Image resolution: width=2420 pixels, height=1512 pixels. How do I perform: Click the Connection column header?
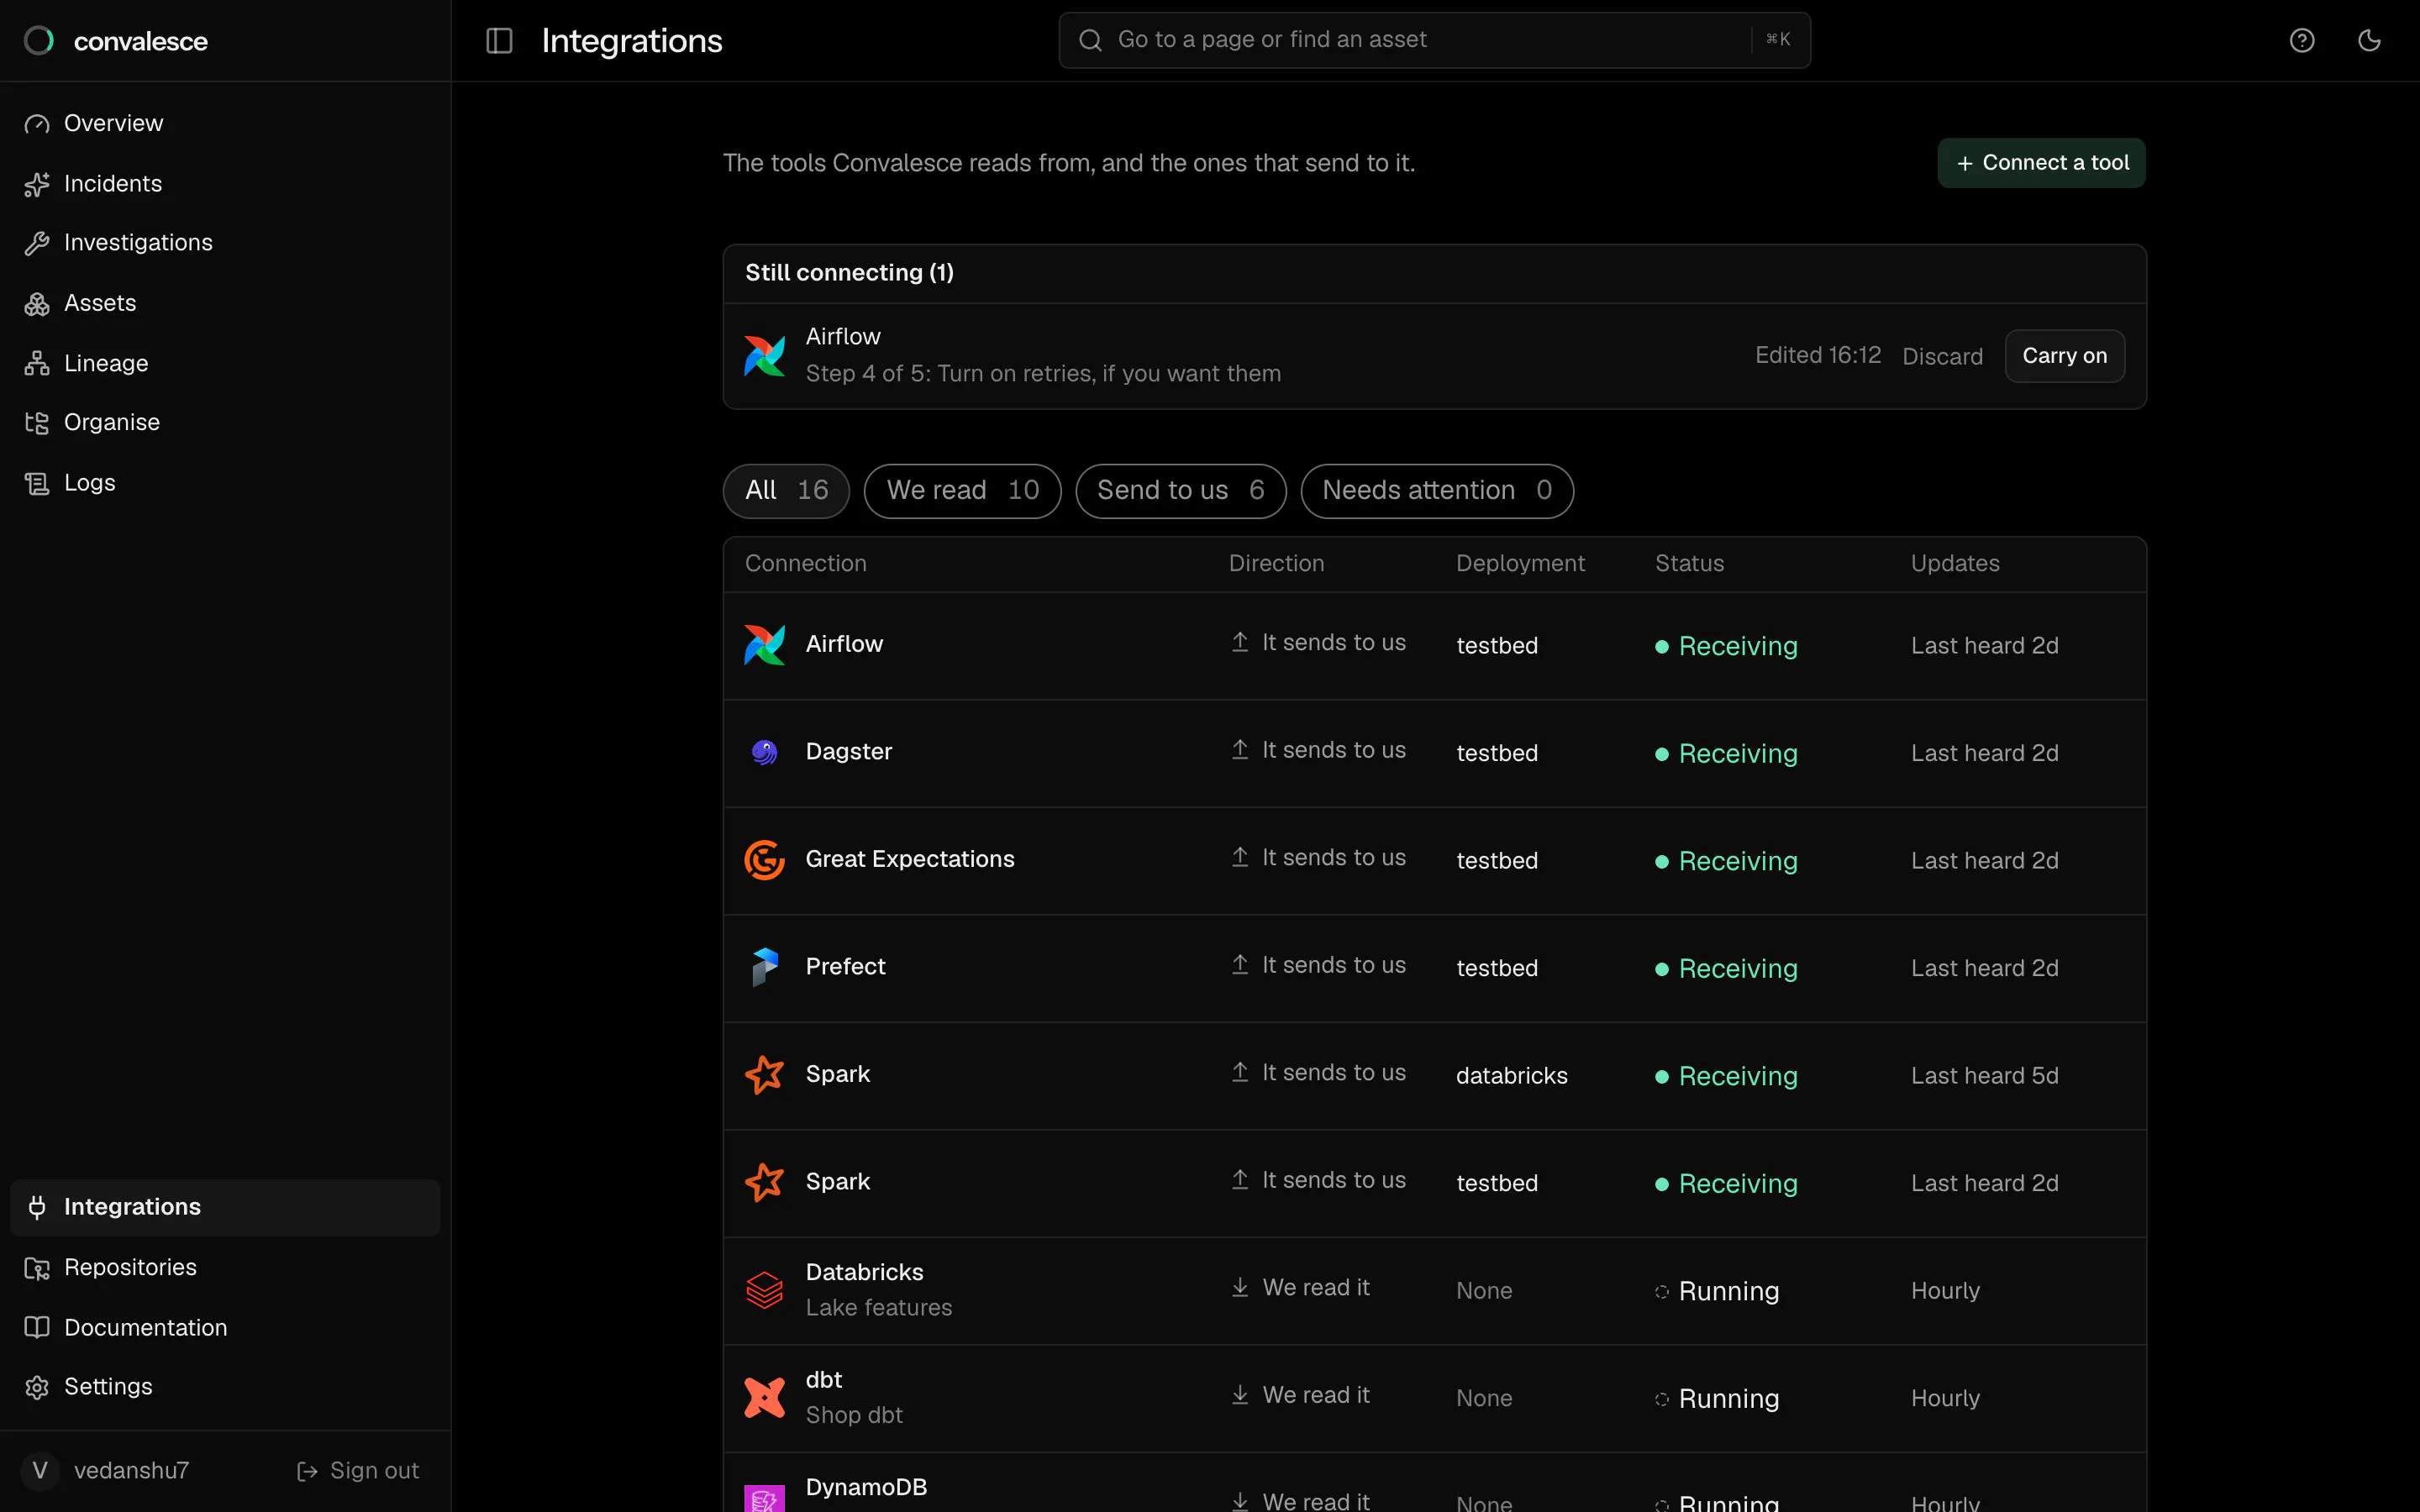pos(805,564)
